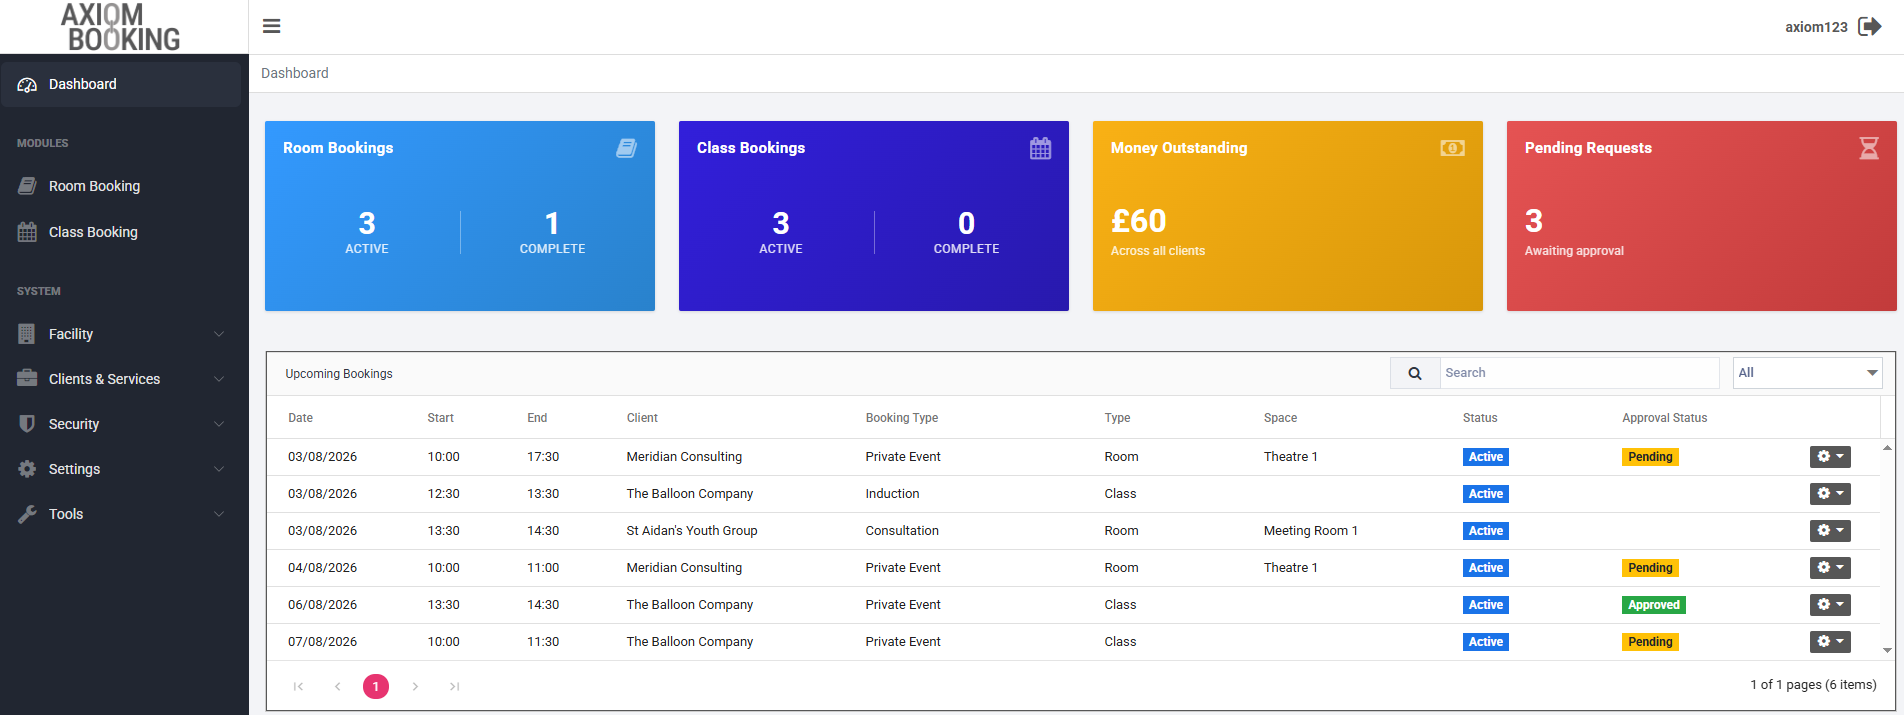Click the Pending badge on 07/08/2026 row
Screen dimensions: 1904x715
pos(1650,642)
